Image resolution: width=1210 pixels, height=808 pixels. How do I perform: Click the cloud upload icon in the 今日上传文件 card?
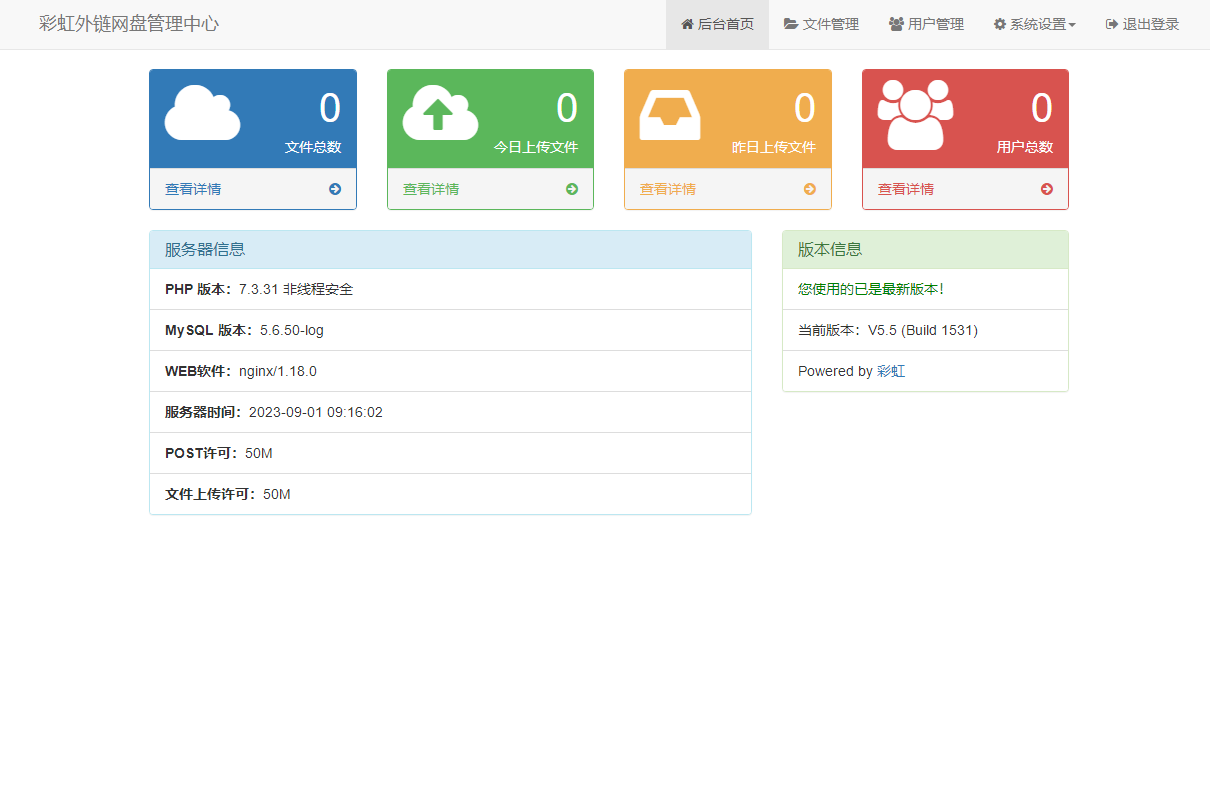click(x=440, y=113)
